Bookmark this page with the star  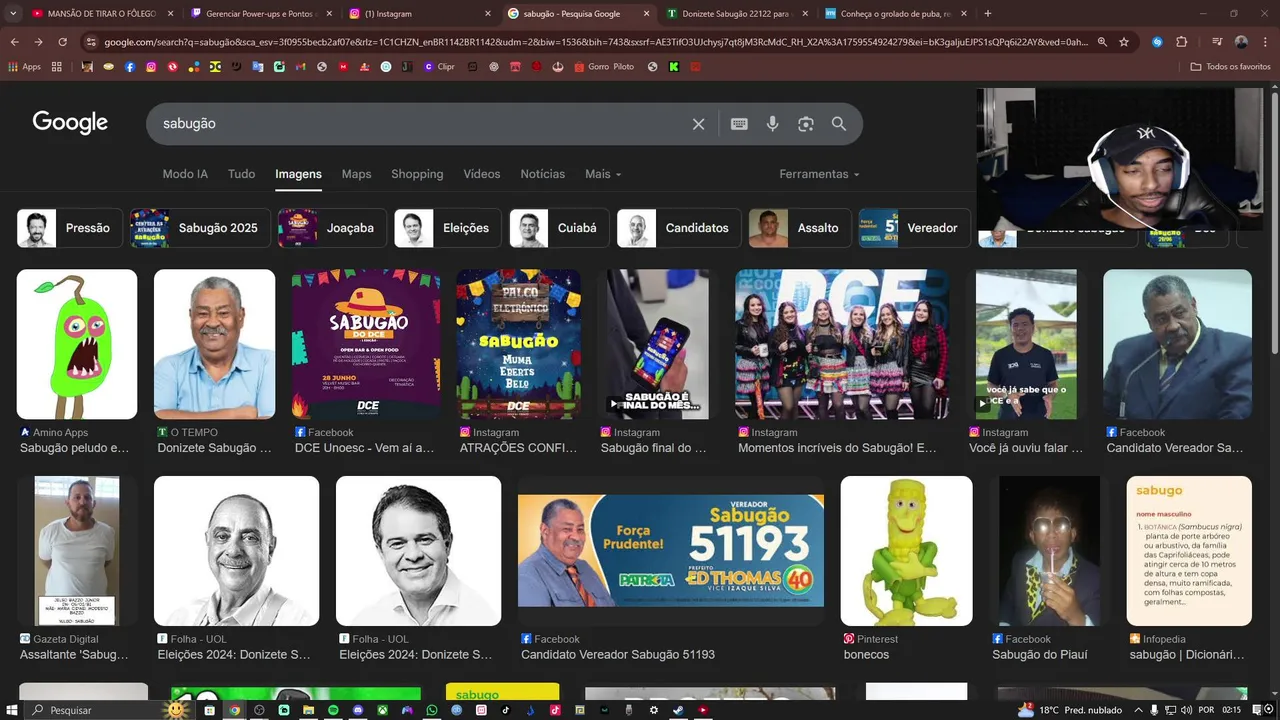tap(1124, 42)
